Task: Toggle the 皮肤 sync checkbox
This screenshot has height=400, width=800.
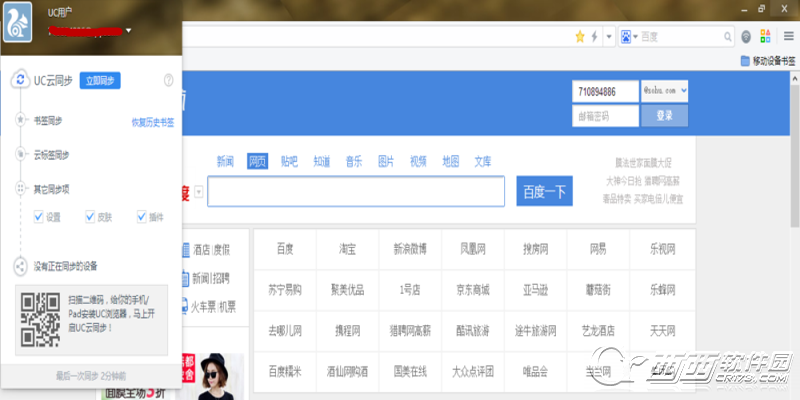Action: coord(90,216)
